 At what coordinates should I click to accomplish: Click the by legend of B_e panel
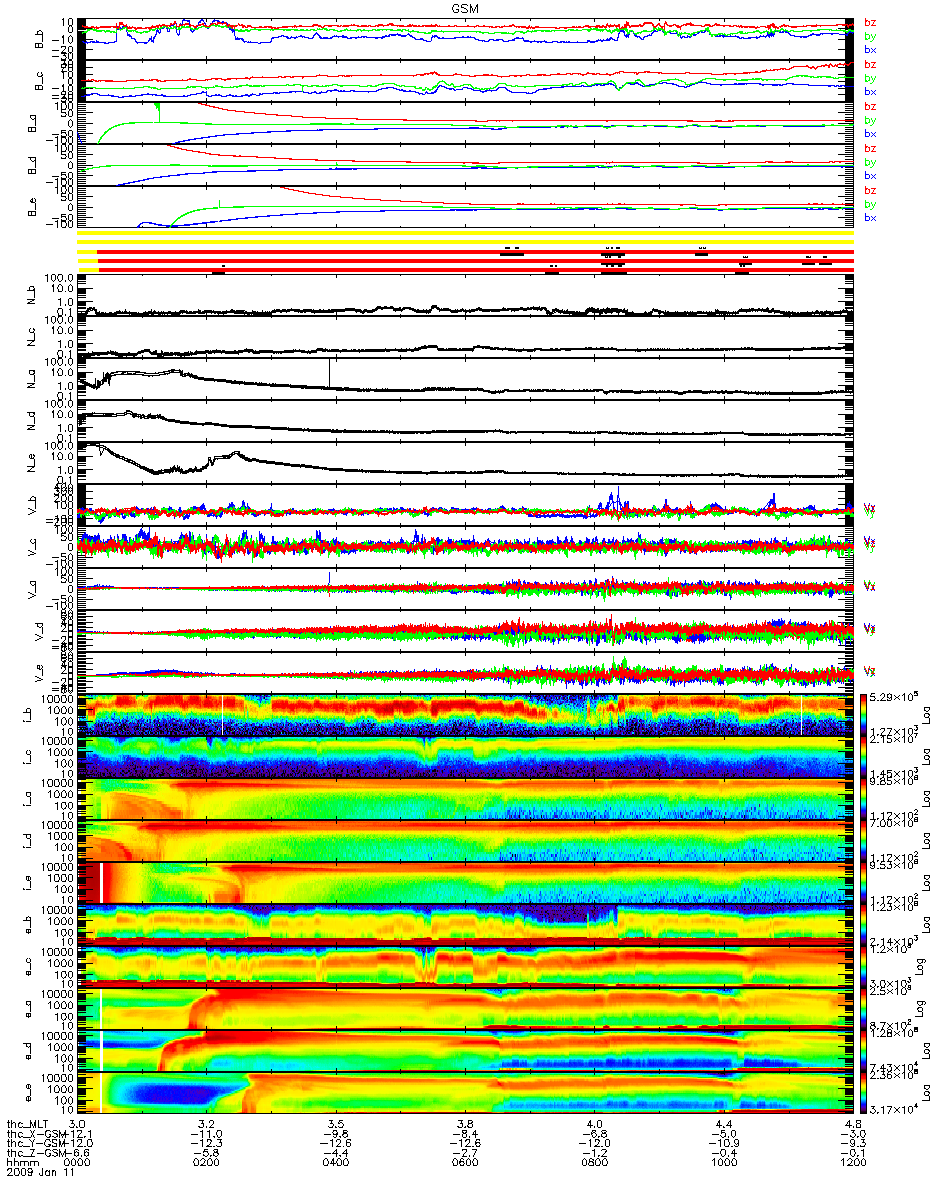869,204
